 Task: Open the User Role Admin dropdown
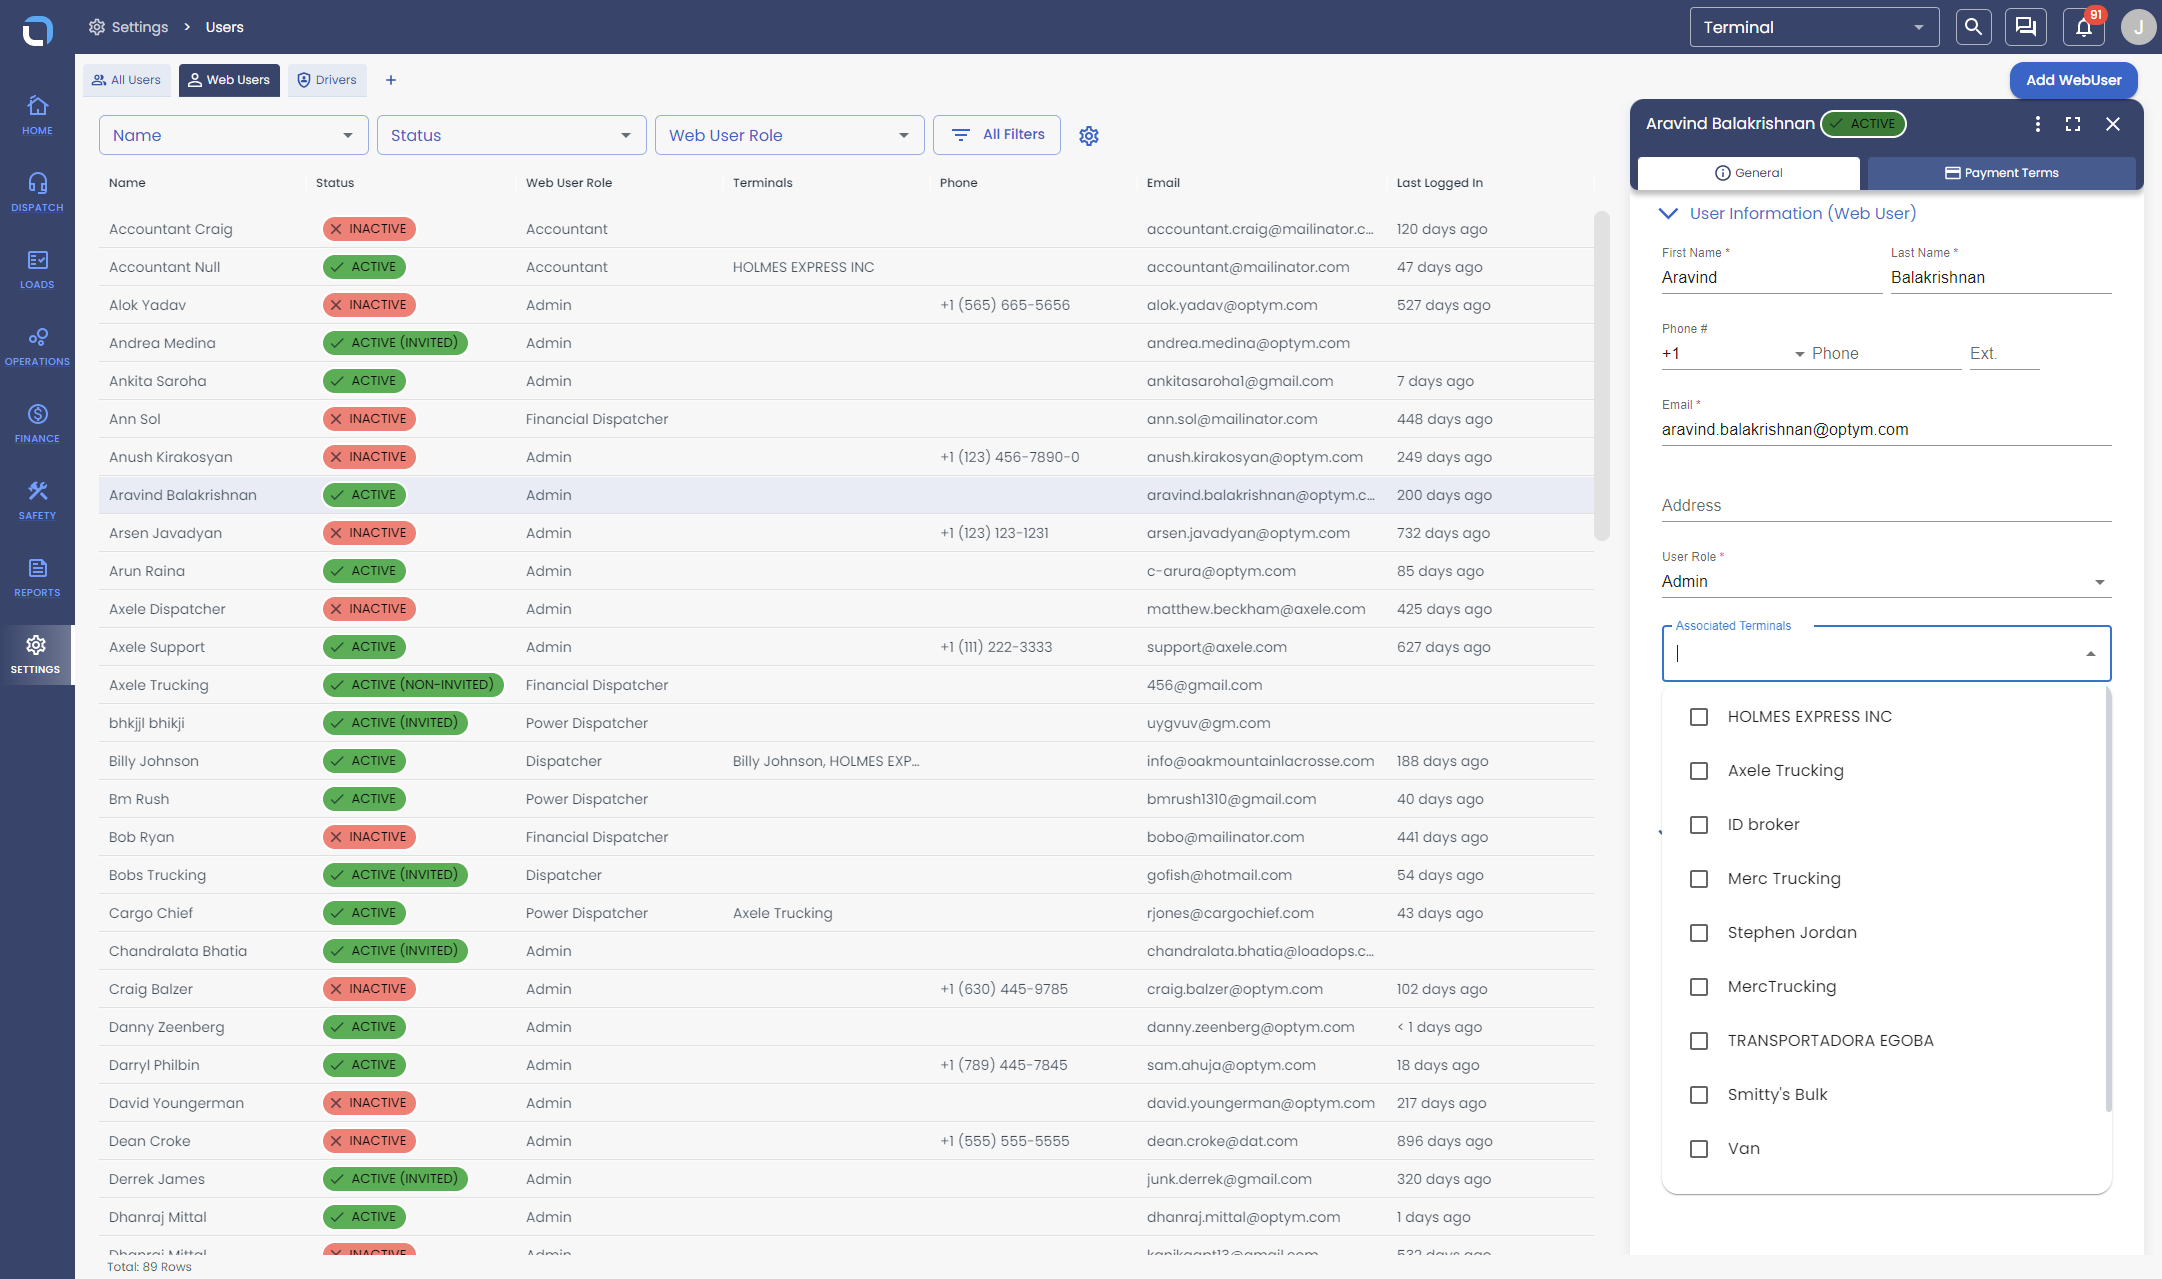coord(1886,582)
